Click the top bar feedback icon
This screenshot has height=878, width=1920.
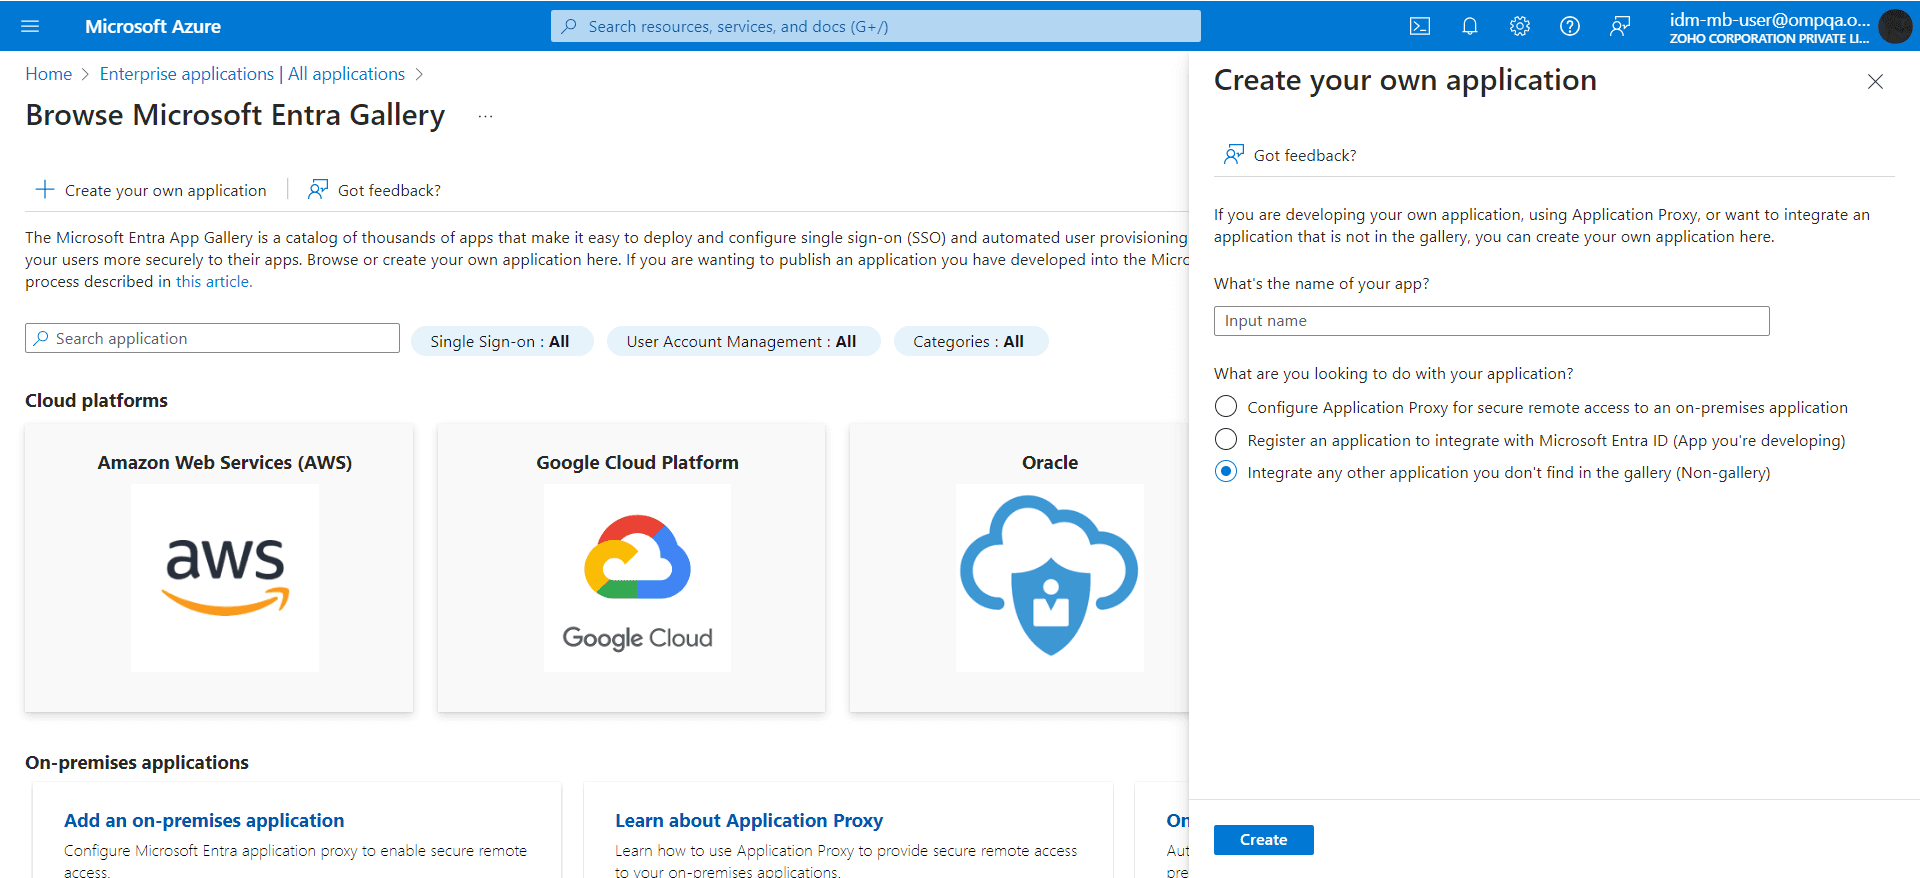pos(1619,26)
